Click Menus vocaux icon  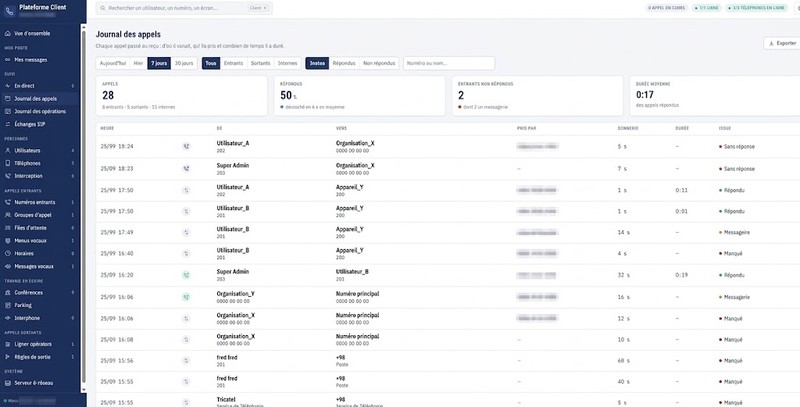pyautogui.click(x=8, y=241)
